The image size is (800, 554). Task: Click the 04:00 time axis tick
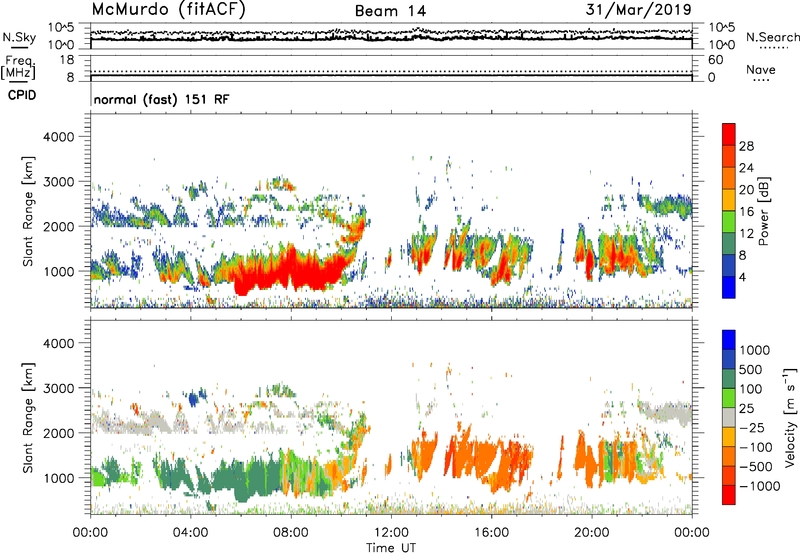pyautogui.click(x=190, y=533)
